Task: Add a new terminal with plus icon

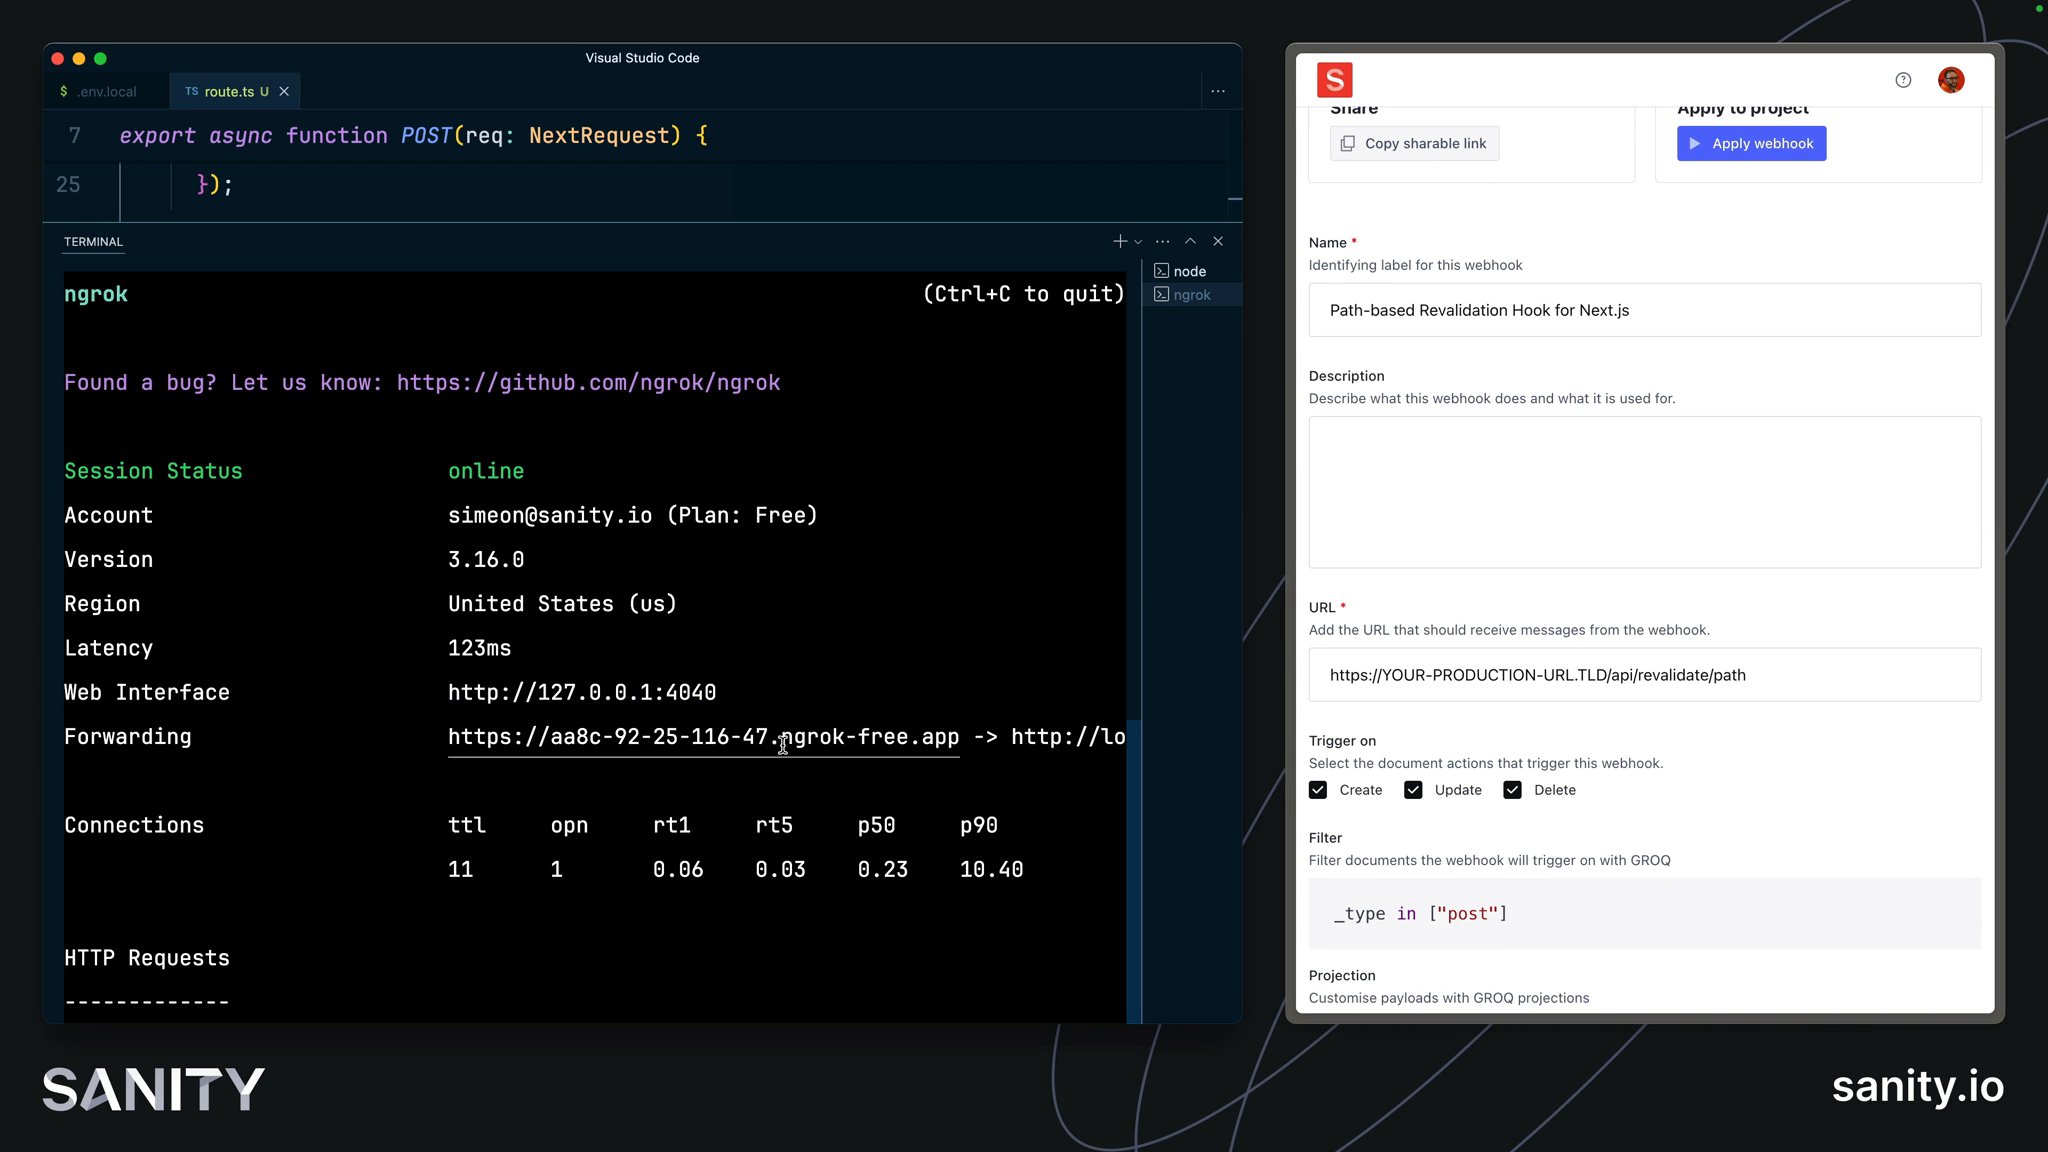Action: click(x=1119, y=241)
